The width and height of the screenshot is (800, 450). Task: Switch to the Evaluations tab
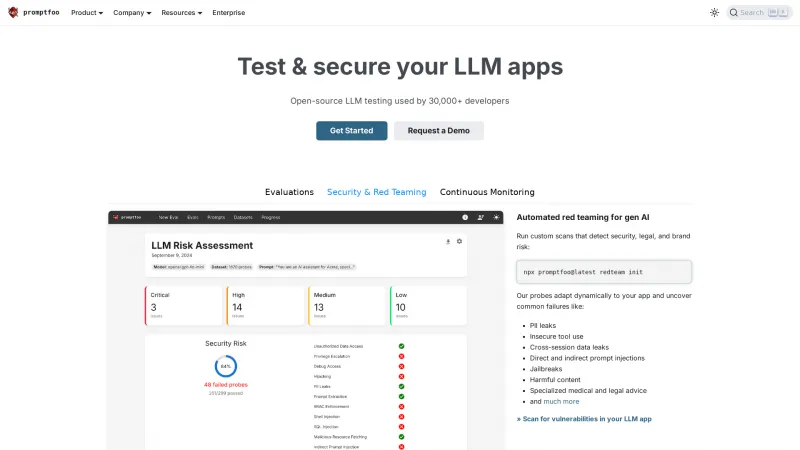click(x=289, y=192)
